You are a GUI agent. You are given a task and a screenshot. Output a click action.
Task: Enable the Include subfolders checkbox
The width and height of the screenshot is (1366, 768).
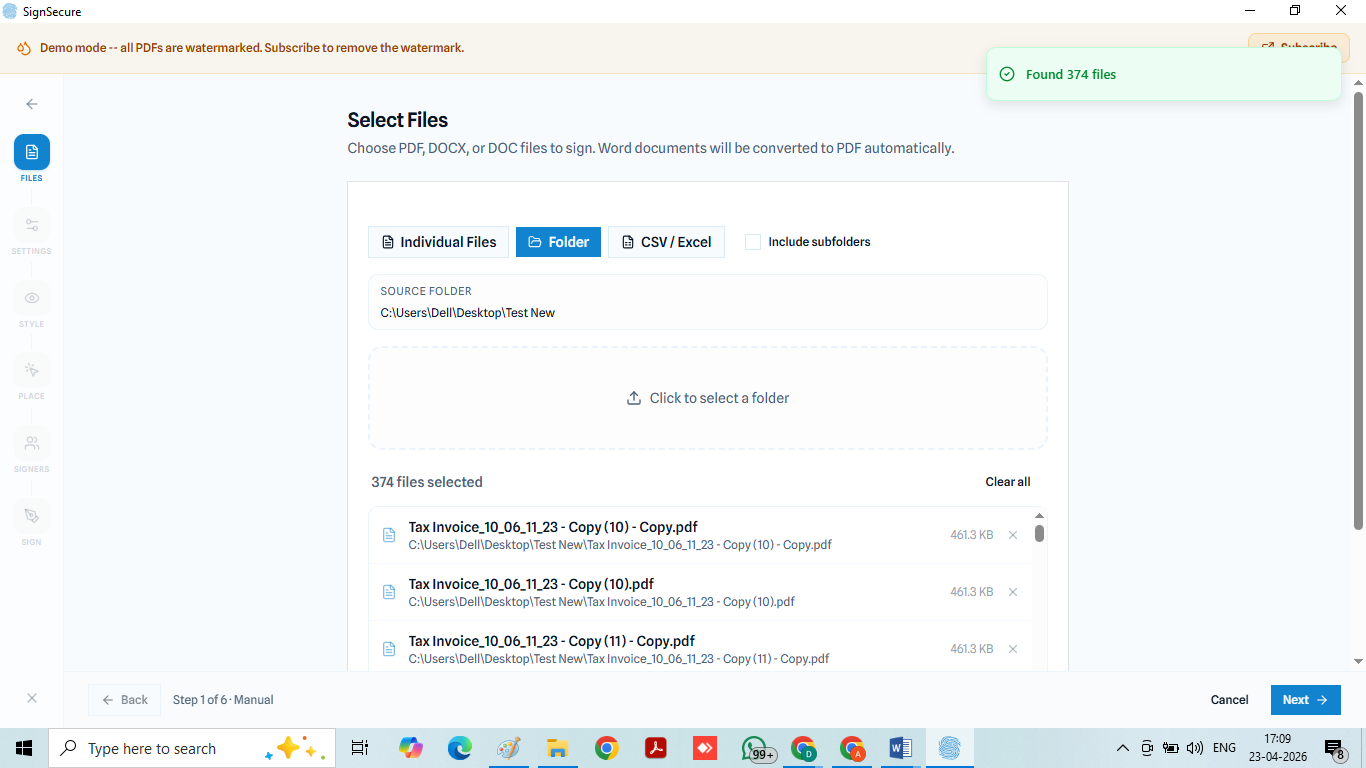click(x=753, y=242)
